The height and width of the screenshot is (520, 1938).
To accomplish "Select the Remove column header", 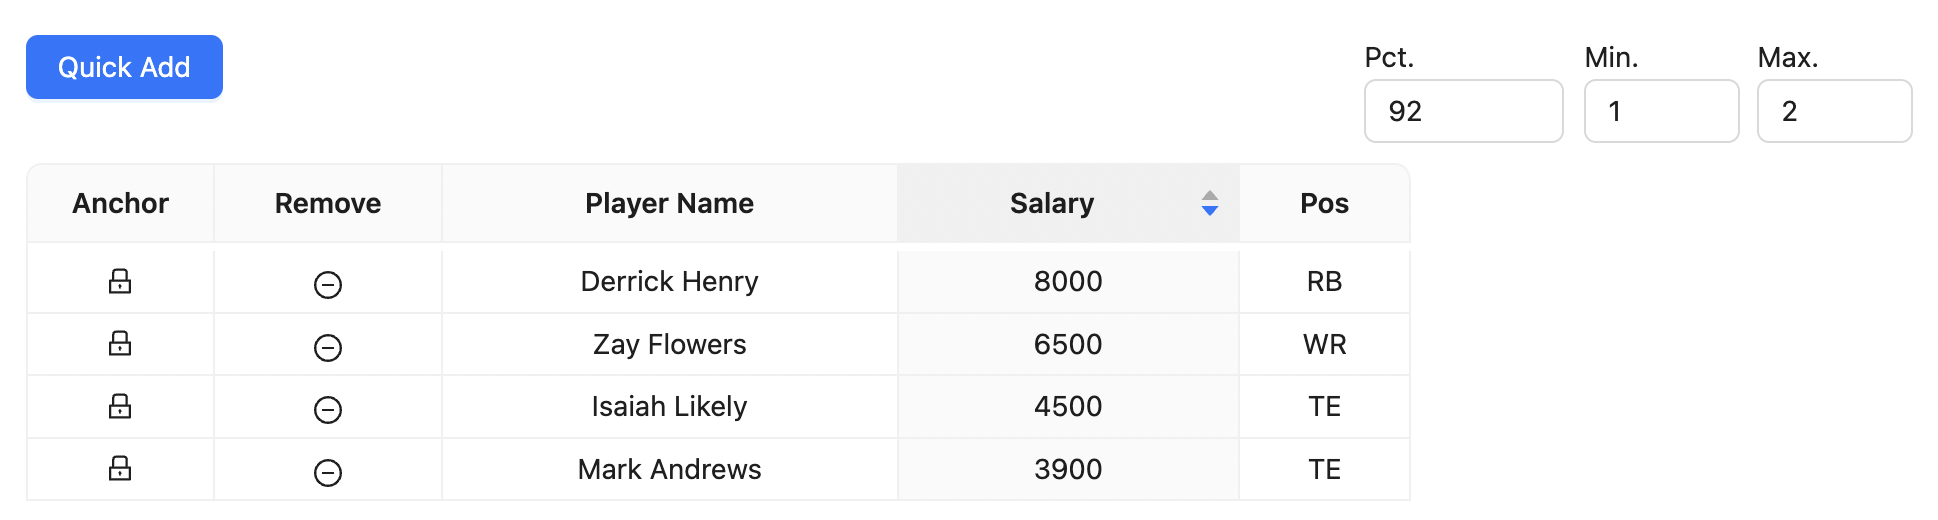I will tap(328, 203).
